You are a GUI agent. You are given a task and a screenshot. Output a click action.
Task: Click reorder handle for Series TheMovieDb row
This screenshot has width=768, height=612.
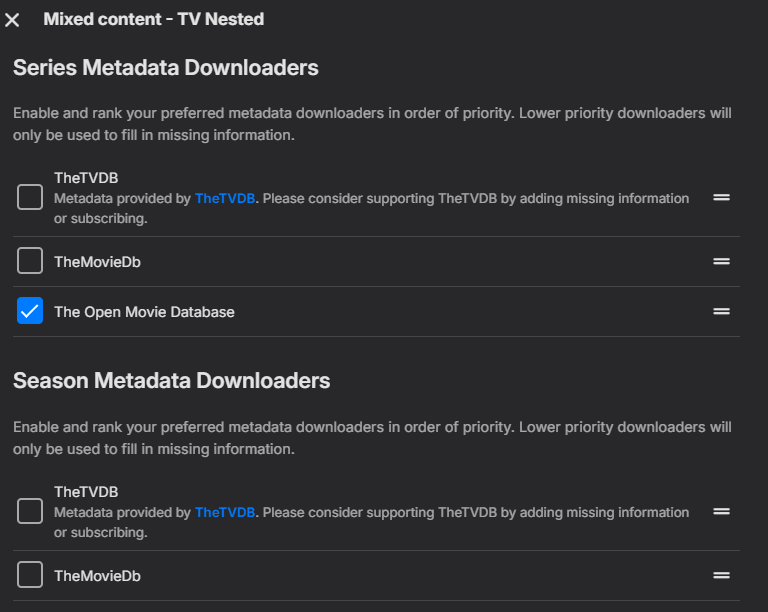pos(721,262)
